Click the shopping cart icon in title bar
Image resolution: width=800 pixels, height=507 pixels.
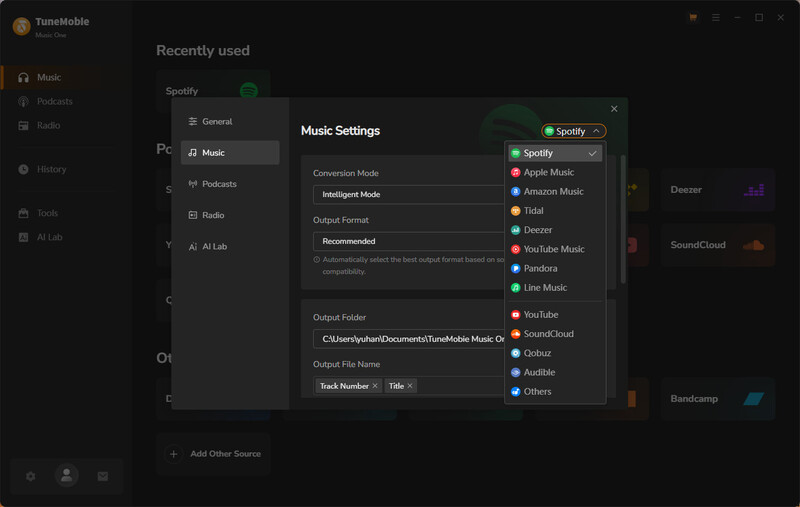693,18
